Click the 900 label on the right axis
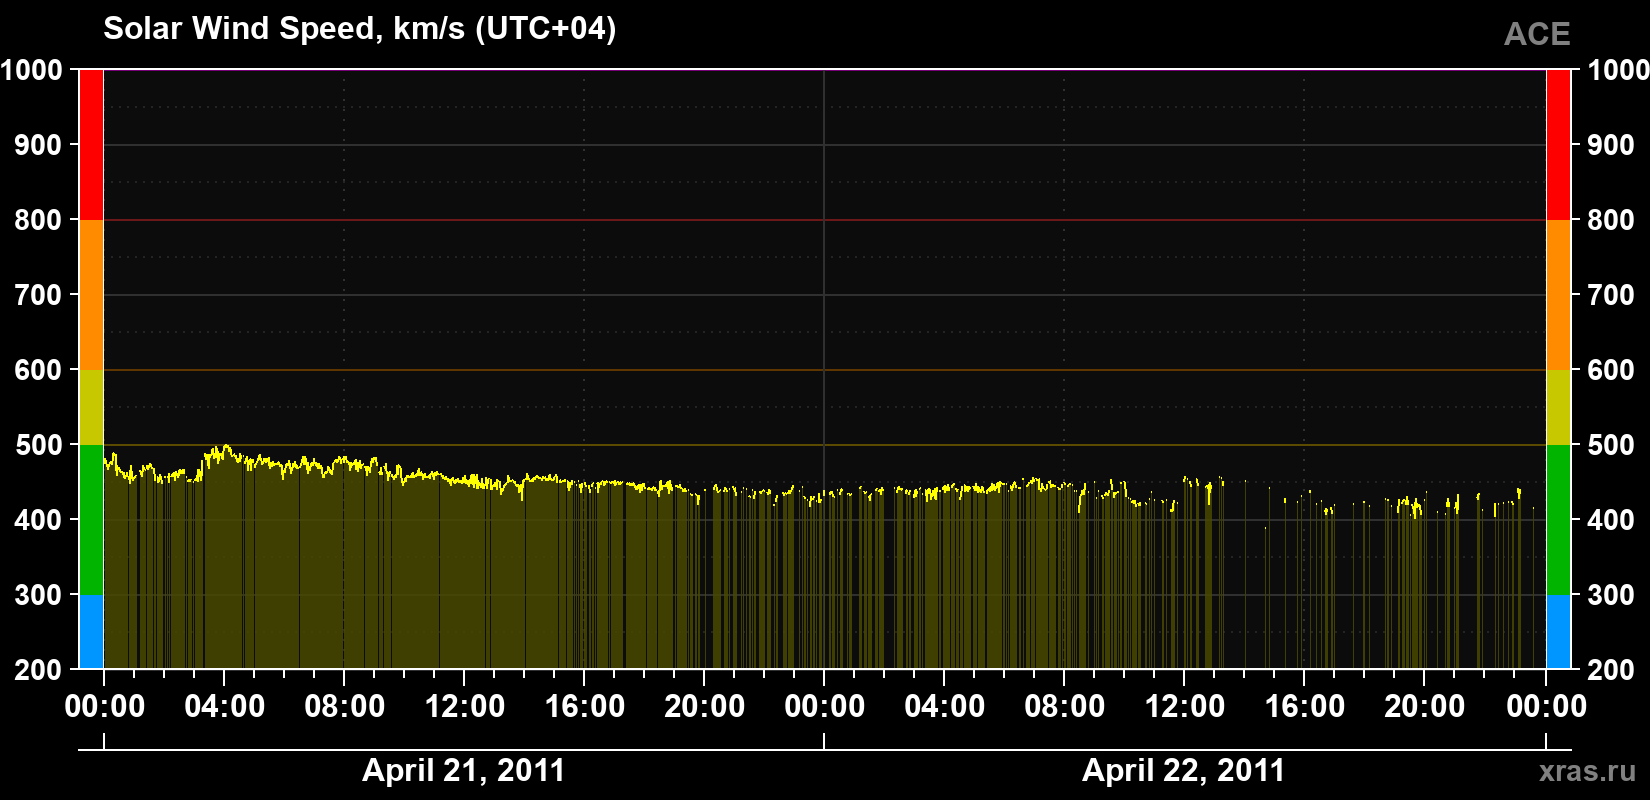The width and height of the screenshot is (1650, 800). (x=1611, y=145)
